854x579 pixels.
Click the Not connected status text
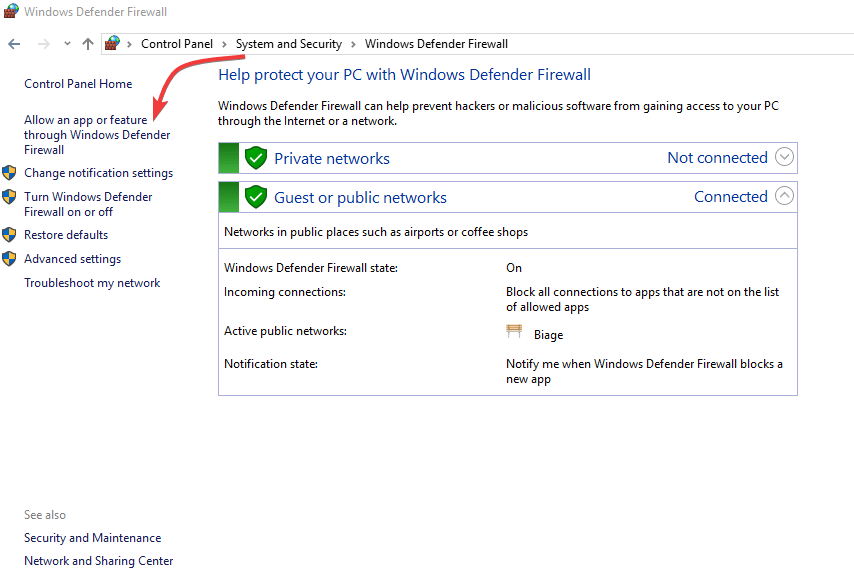[x=717, y=158]
